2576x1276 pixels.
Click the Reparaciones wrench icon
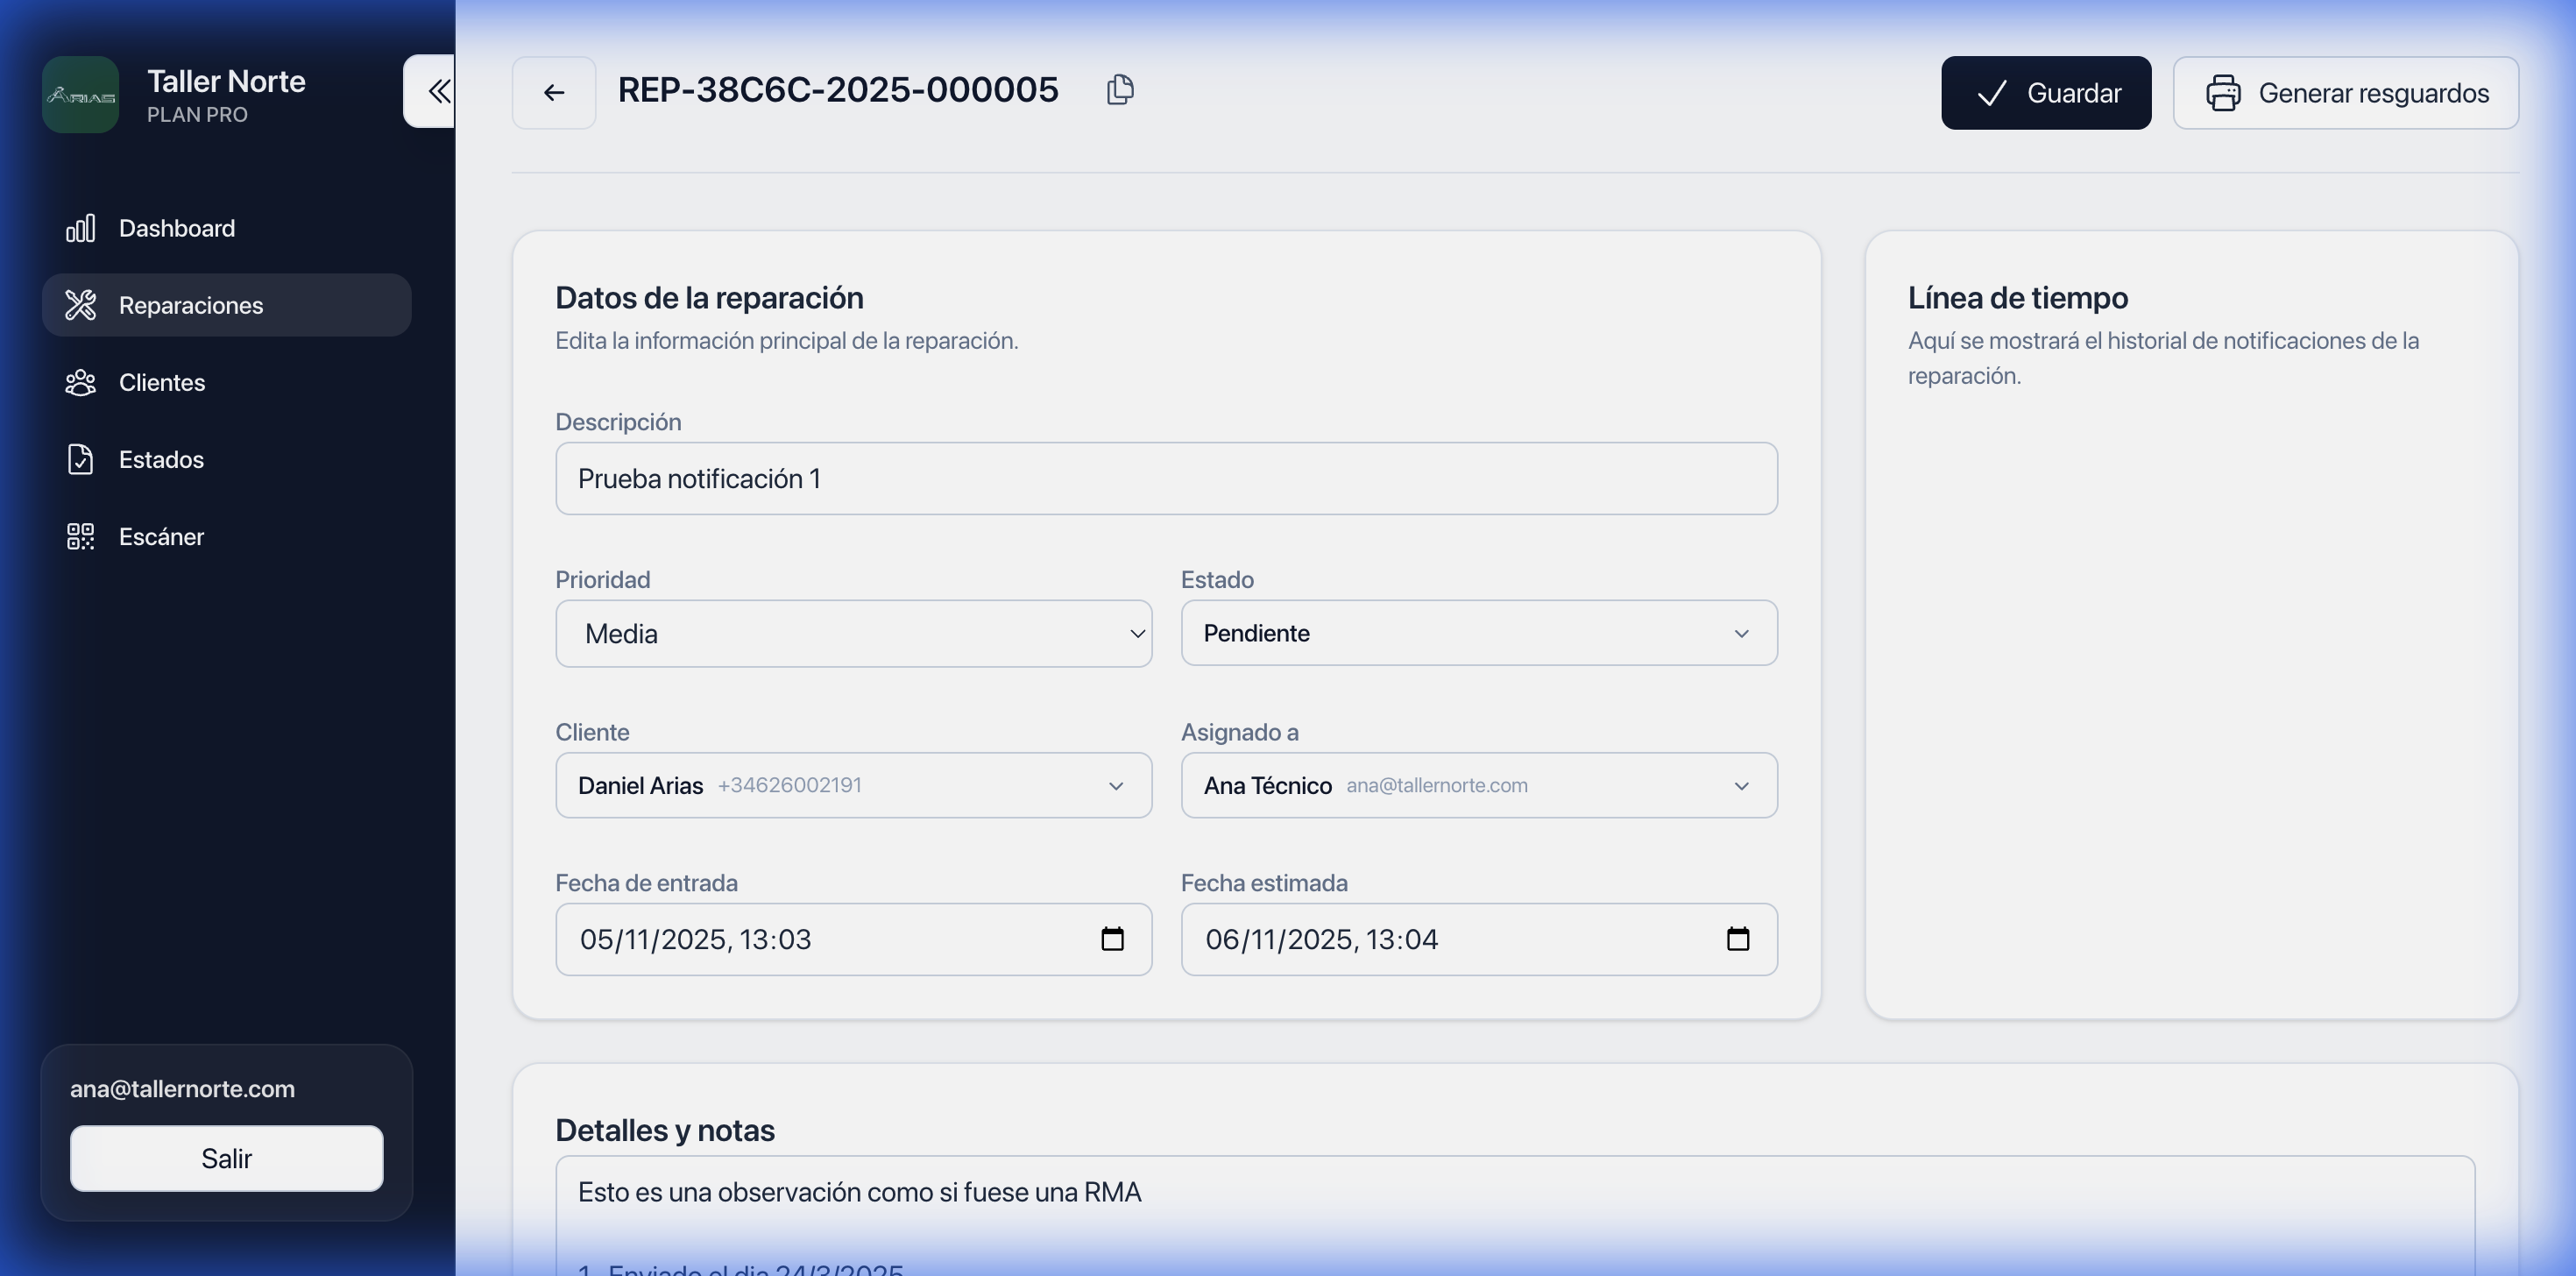tap(81, 304)
